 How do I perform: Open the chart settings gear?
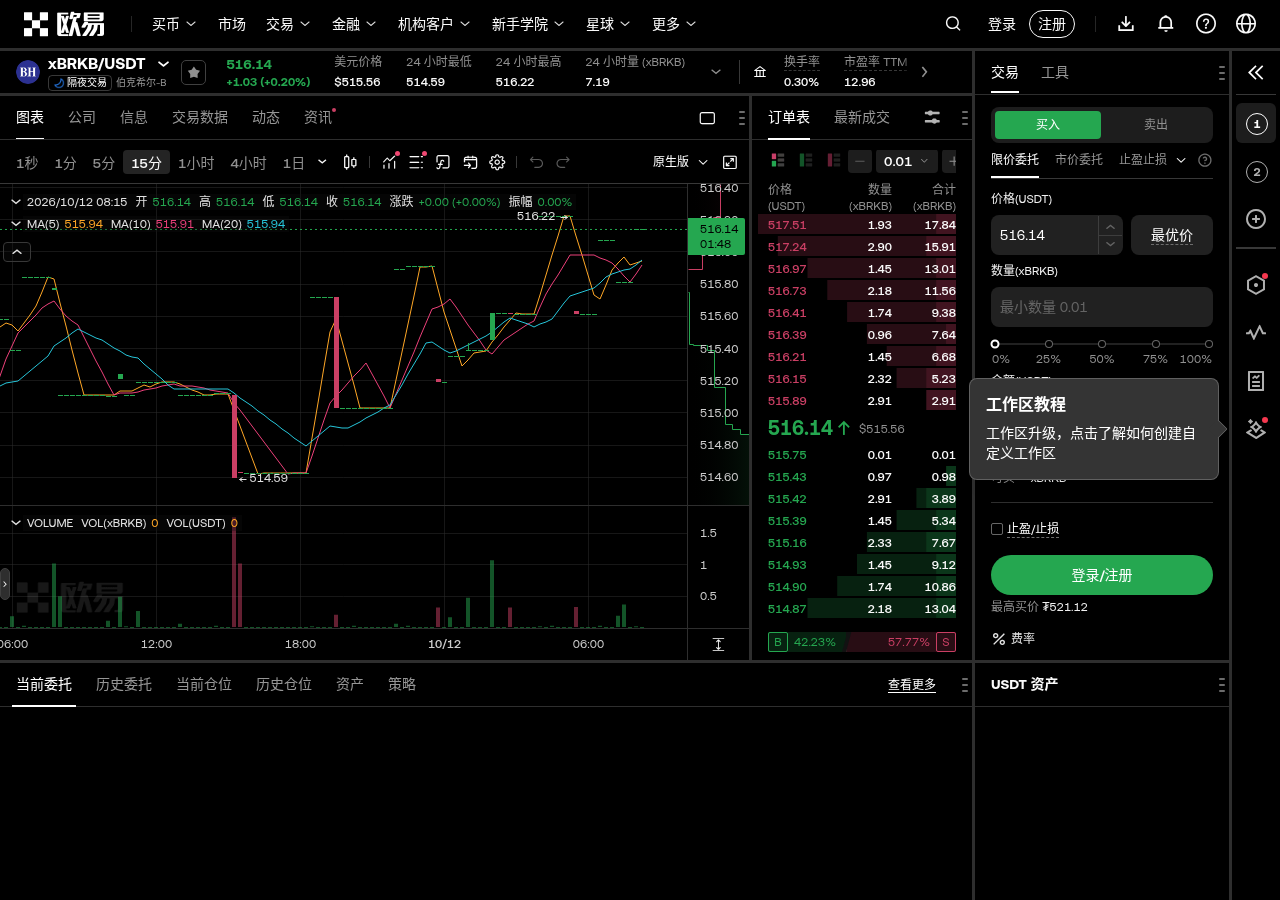(497, 162)
